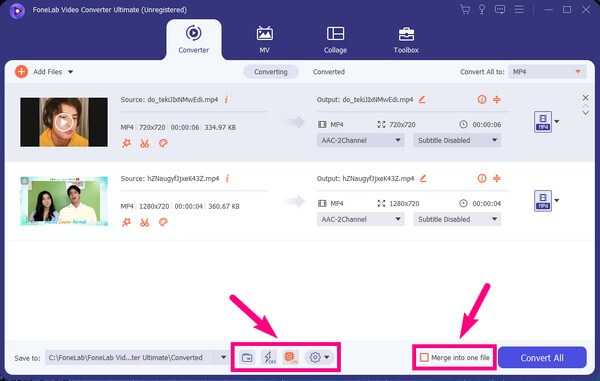Open enhance wand for do_tekiJbdNMwEdi.mp4
Image resolution: width=600 pixels, height=381 pixels.
pyautogui.click(x=126, y=143)
